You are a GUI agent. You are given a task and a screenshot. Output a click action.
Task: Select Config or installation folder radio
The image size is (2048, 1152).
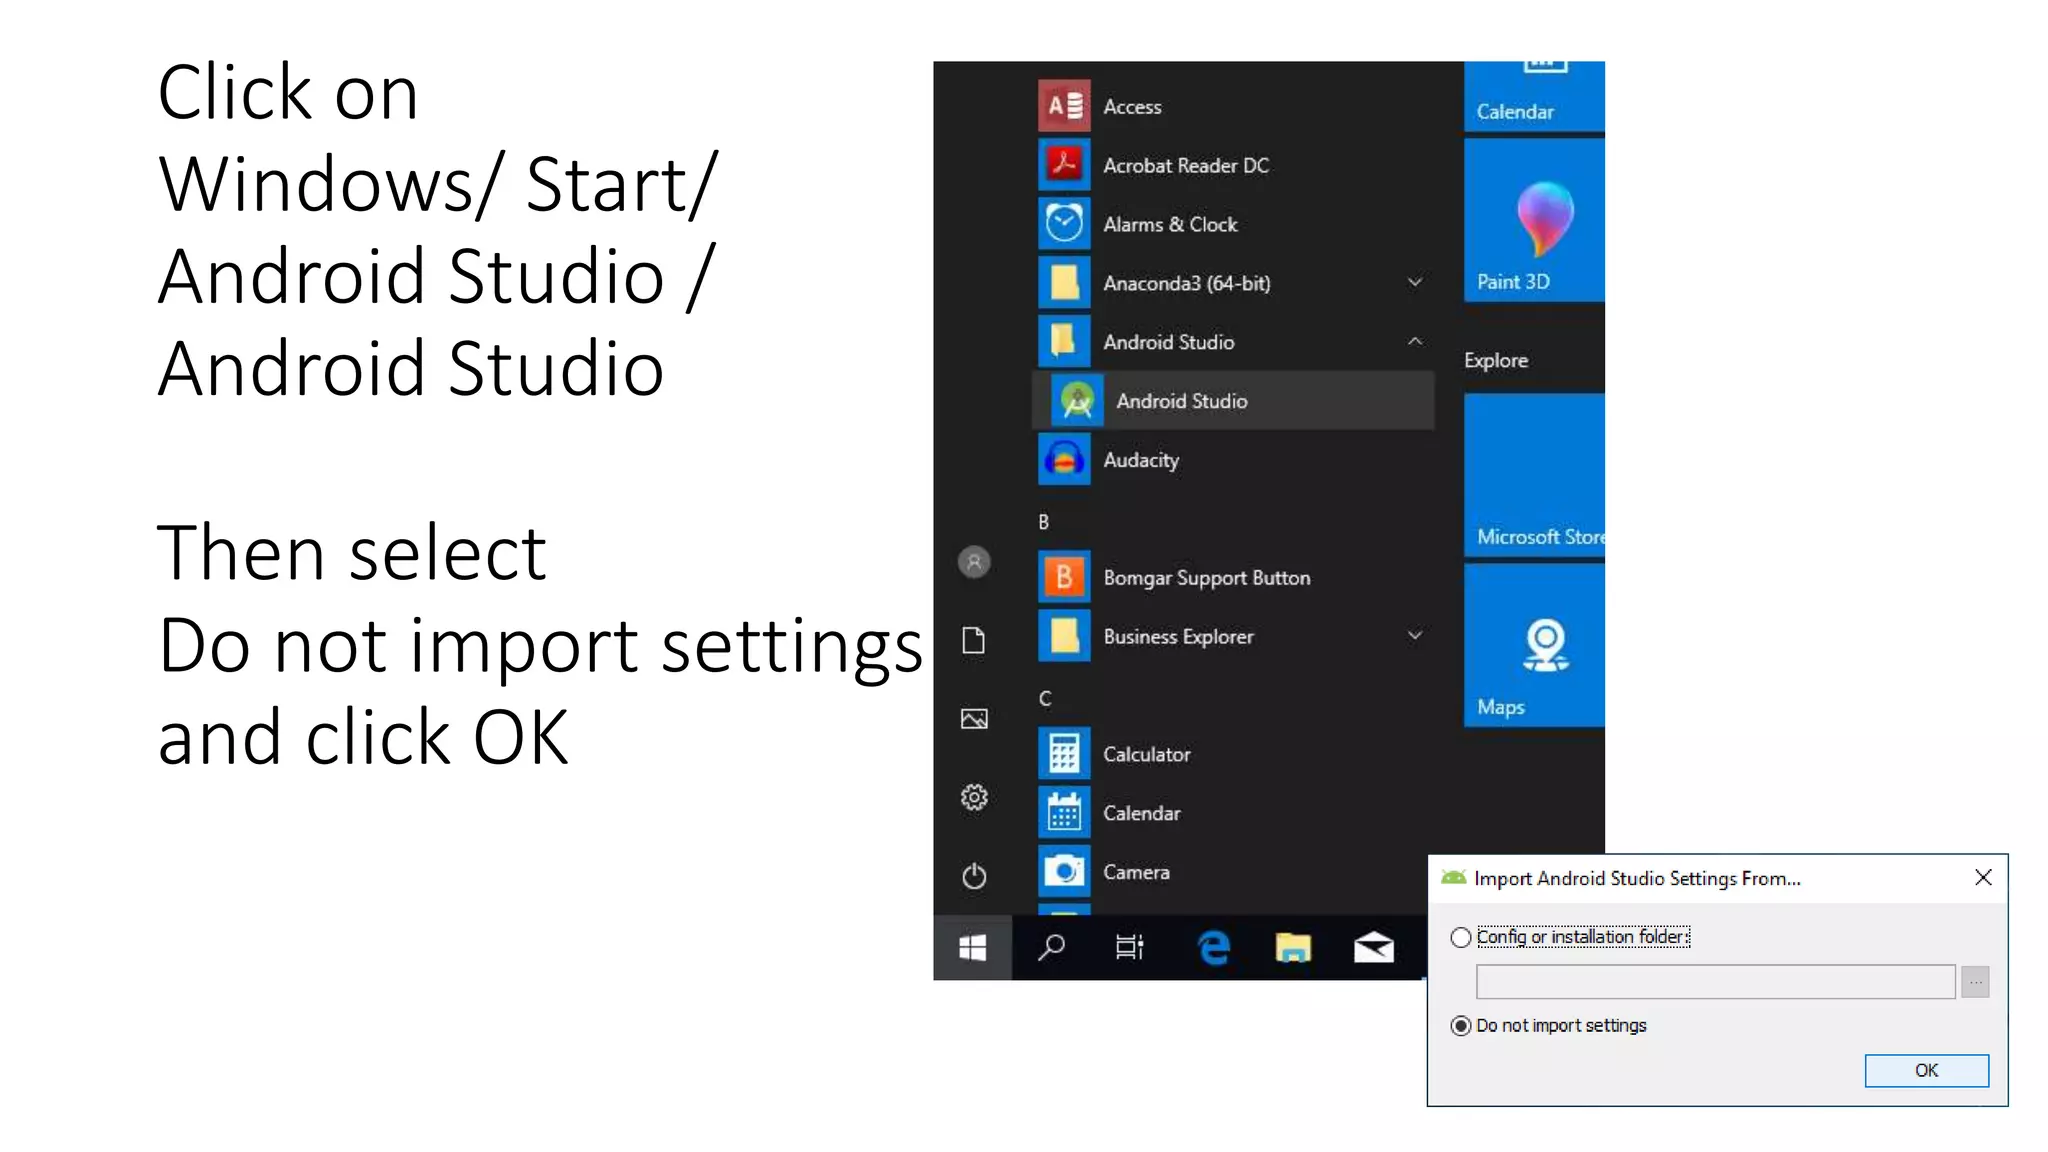[1461, 937]
